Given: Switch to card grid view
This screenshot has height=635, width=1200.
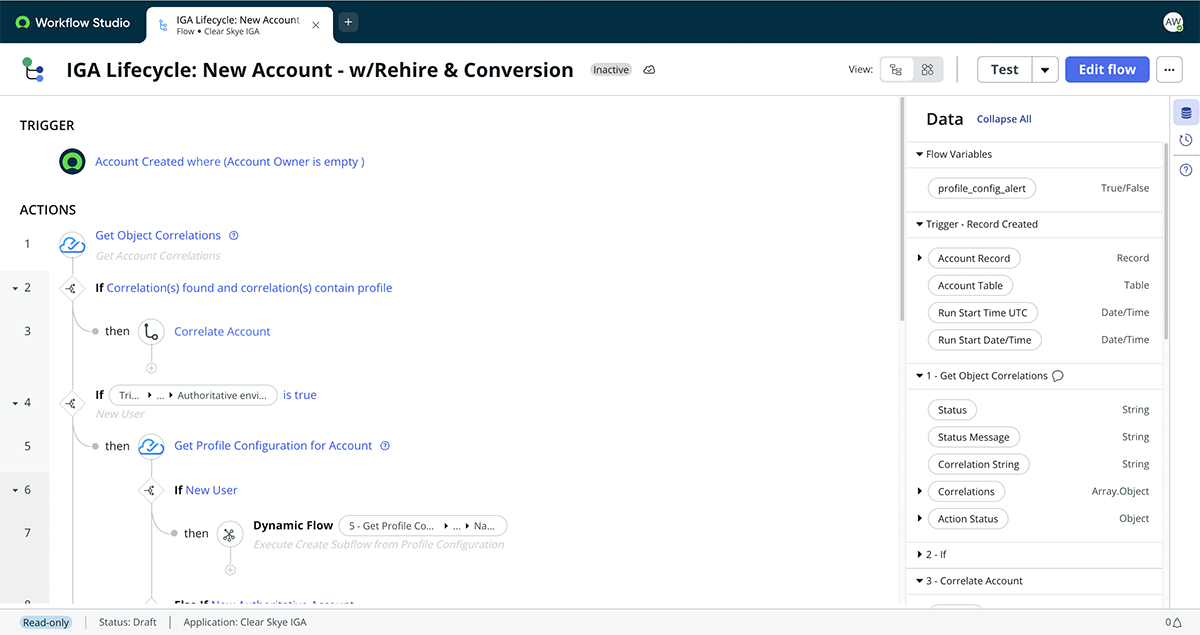Looking at the screenshot, I should tap(927, 70).
